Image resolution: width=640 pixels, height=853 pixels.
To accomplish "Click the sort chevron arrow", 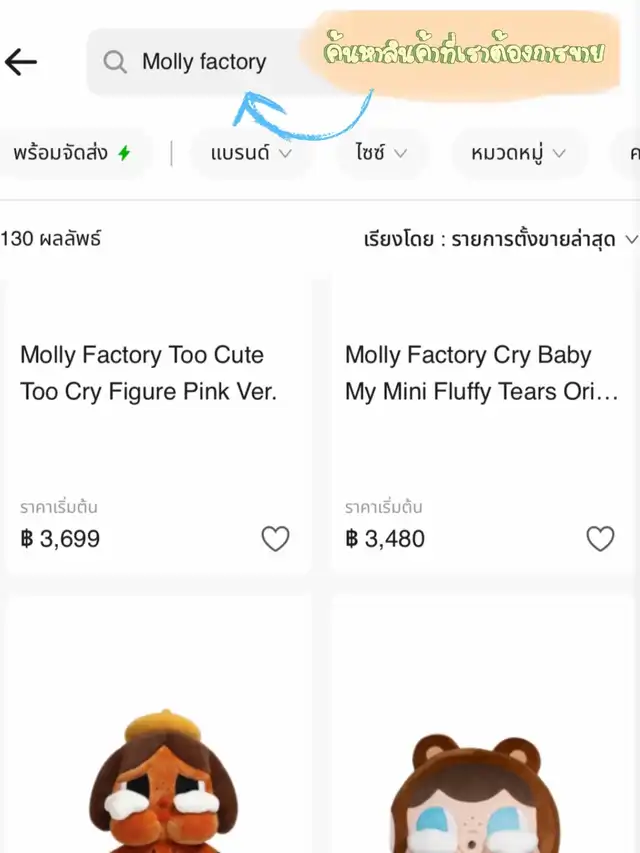I will coord(630,239).
